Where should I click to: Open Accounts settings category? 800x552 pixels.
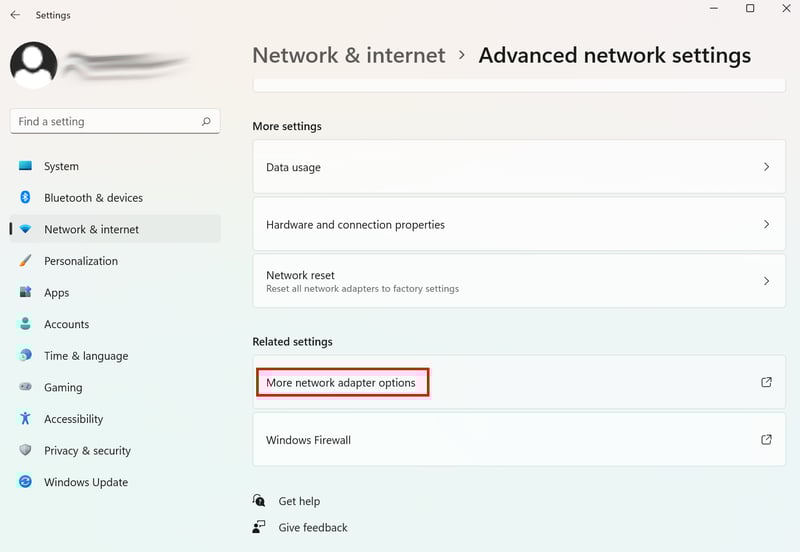pyautogui.click(x=115, y=324)
